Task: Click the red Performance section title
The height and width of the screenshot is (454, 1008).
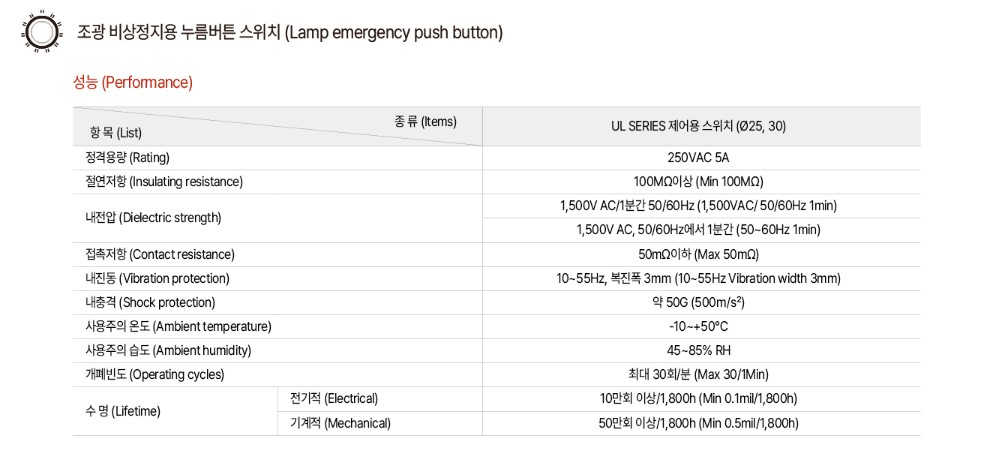Action: tap(133, 82)
